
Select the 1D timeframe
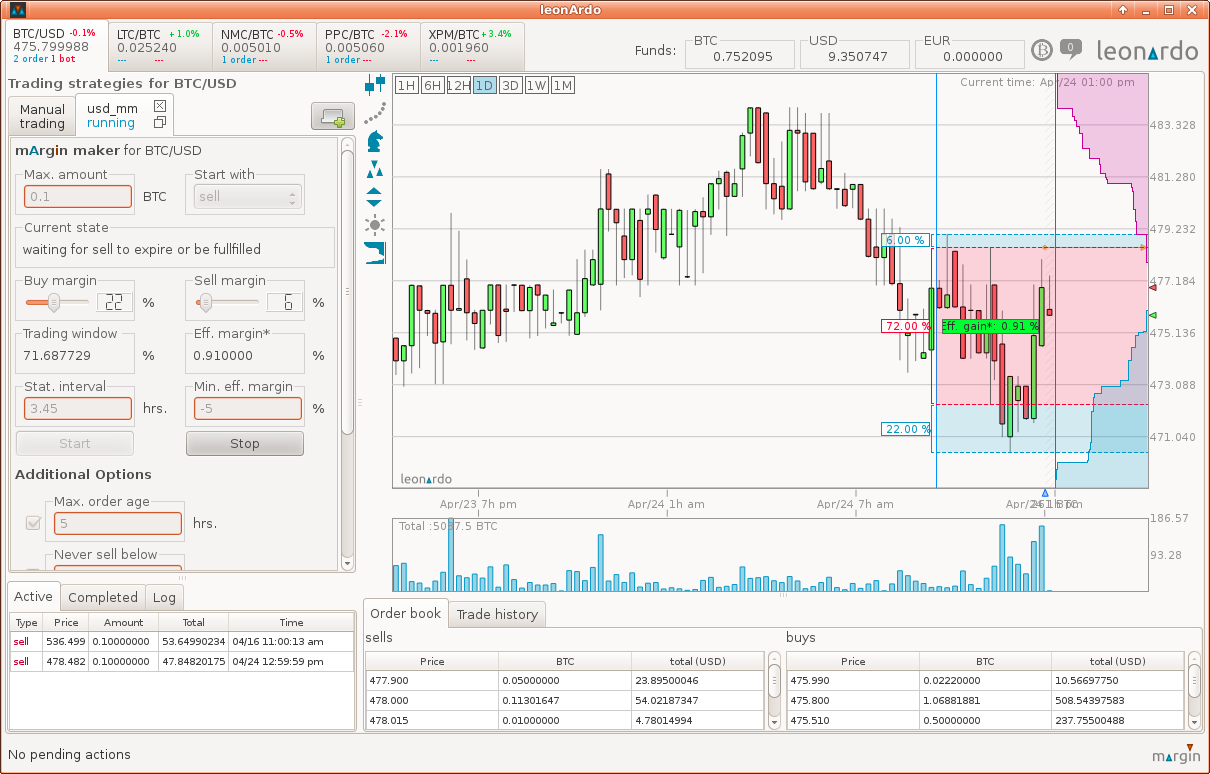coord(485,86)
